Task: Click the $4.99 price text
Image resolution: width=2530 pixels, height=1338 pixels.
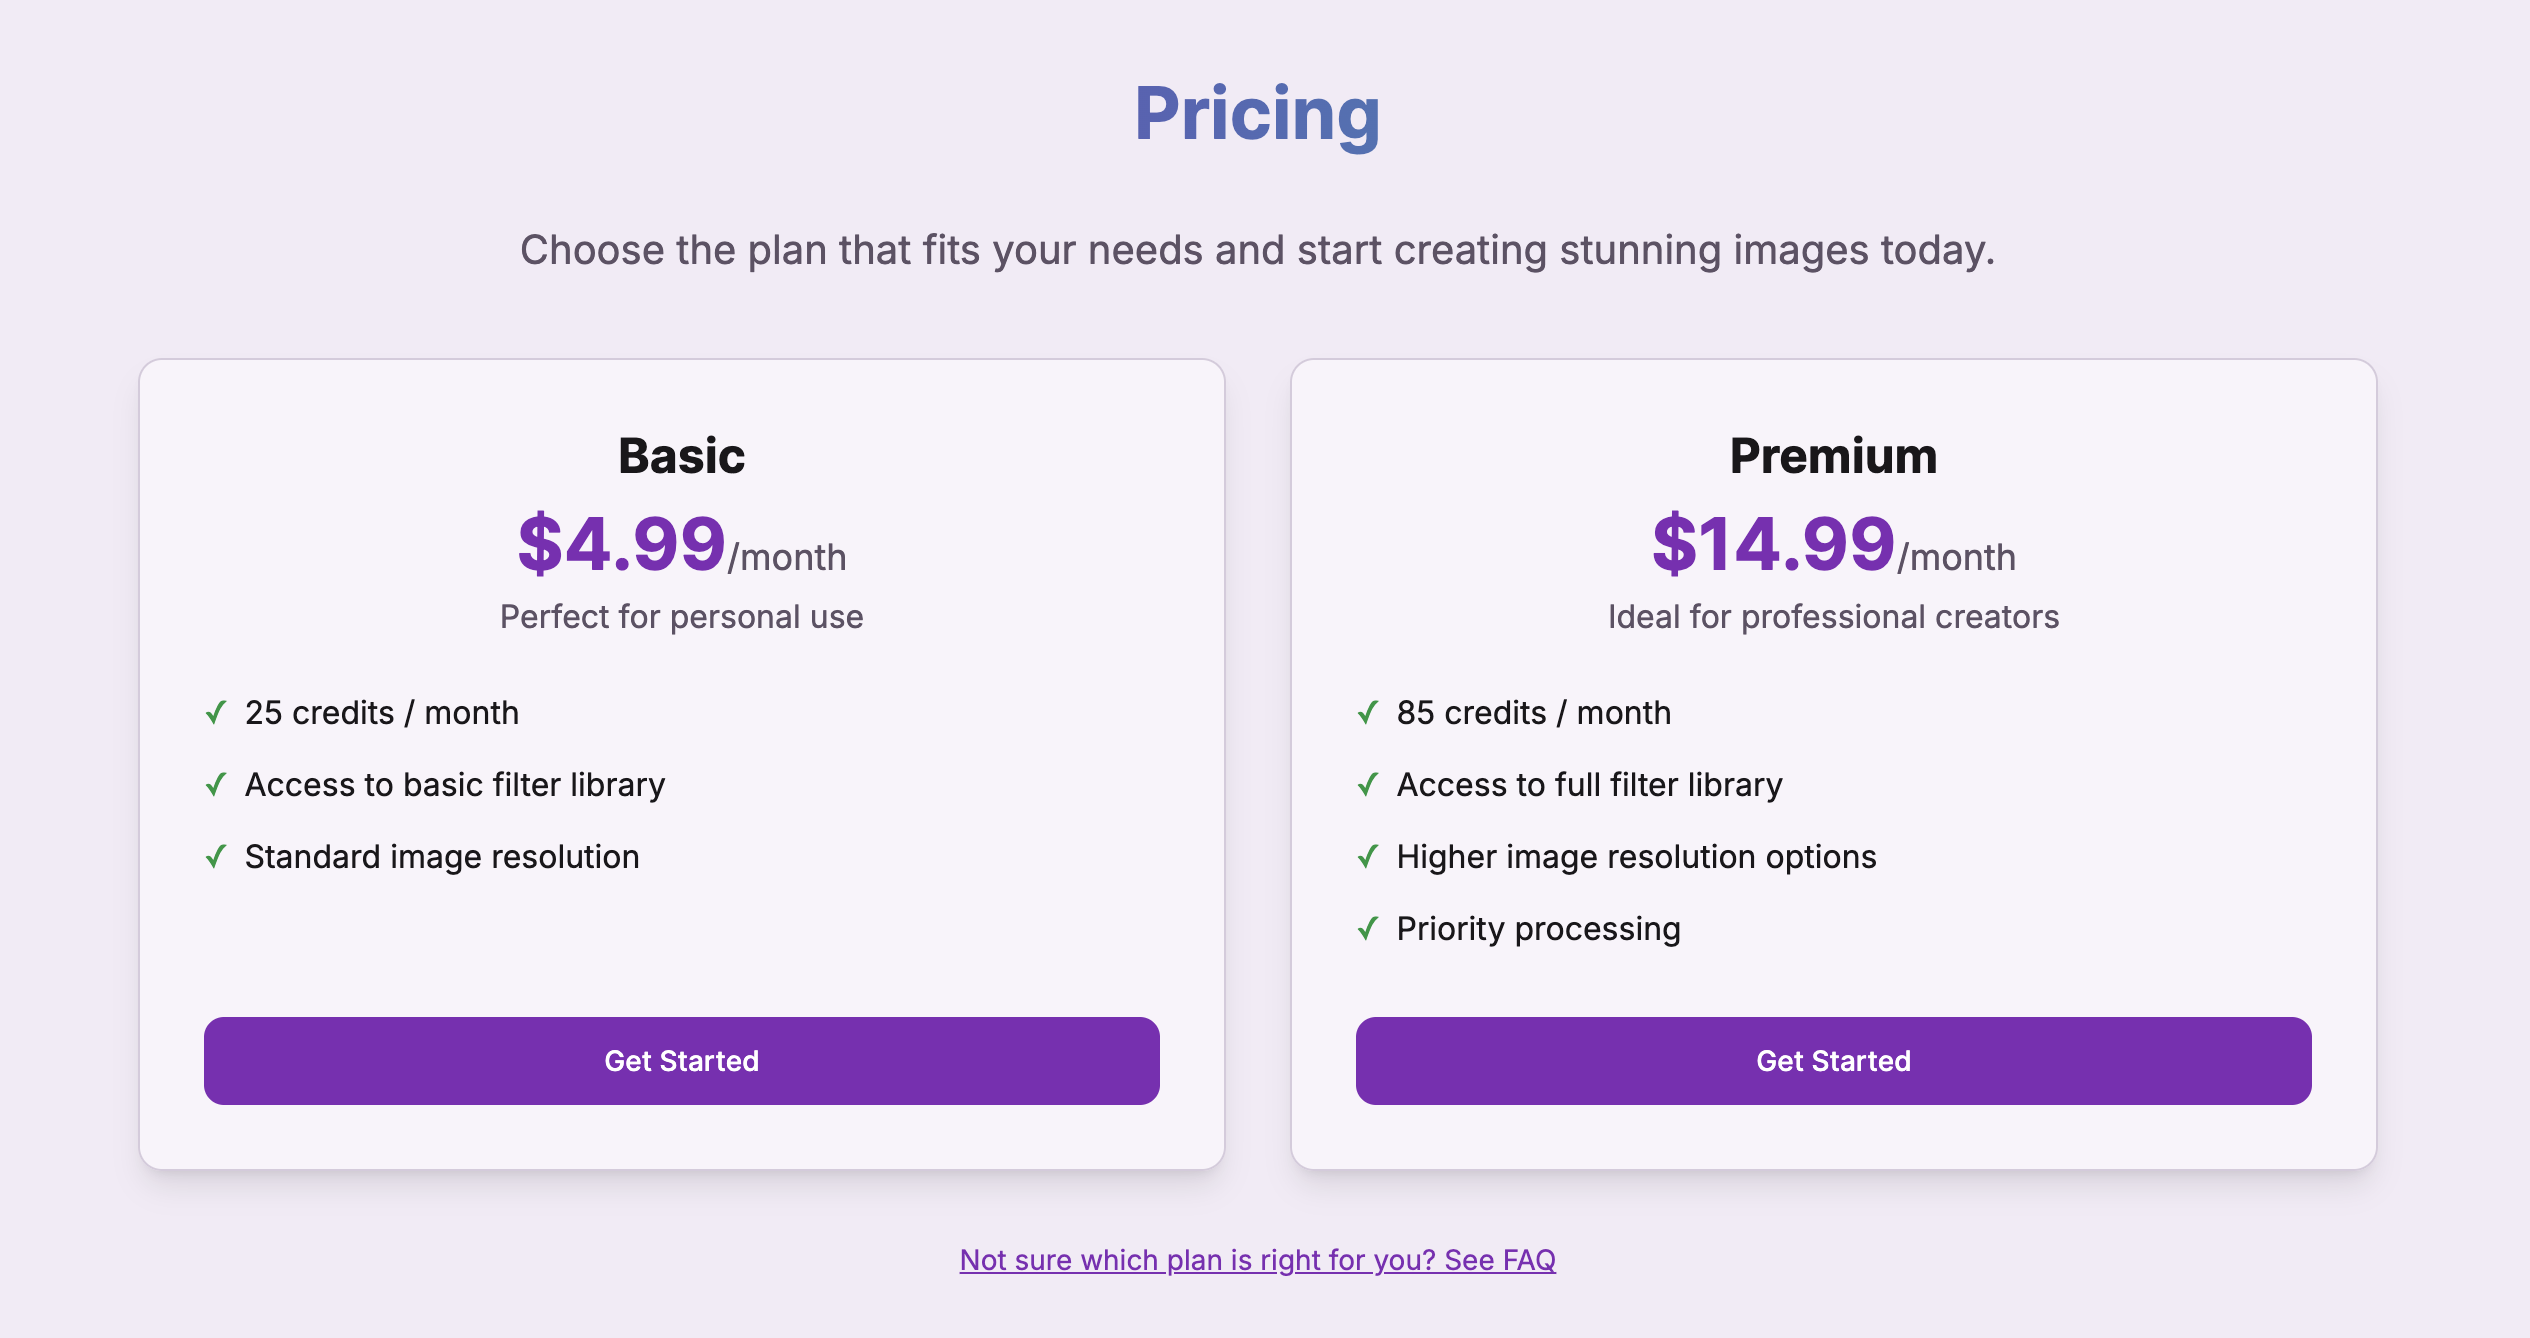Action: 621,544
